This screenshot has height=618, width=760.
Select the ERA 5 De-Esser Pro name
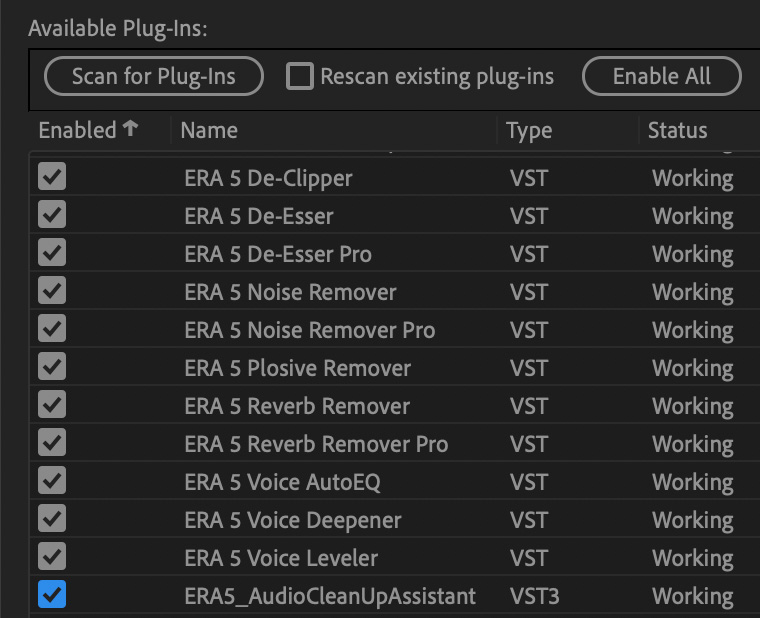pos(278,254)
